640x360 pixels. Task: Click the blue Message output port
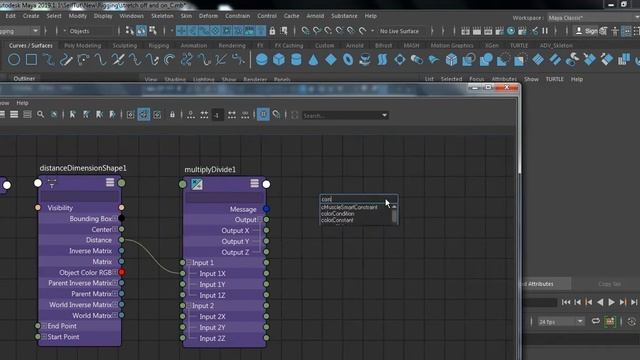(266, 209)
